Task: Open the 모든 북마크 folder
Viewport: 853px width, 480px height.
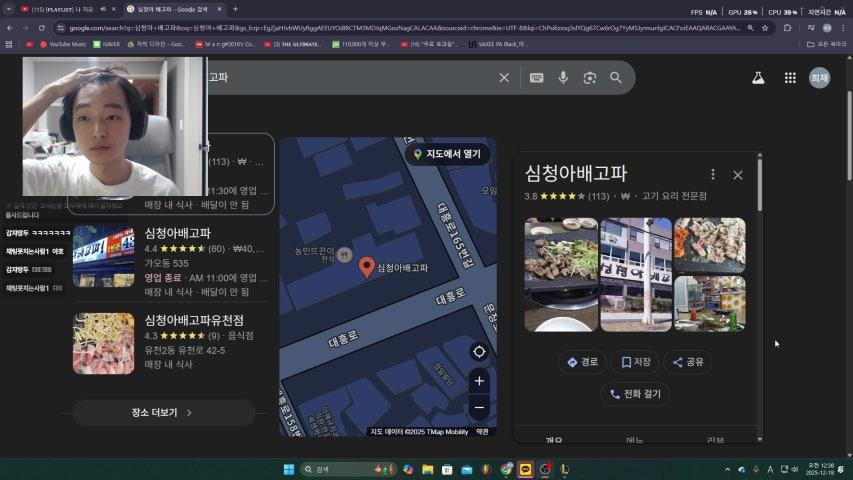Action: (x=826, y=44)
